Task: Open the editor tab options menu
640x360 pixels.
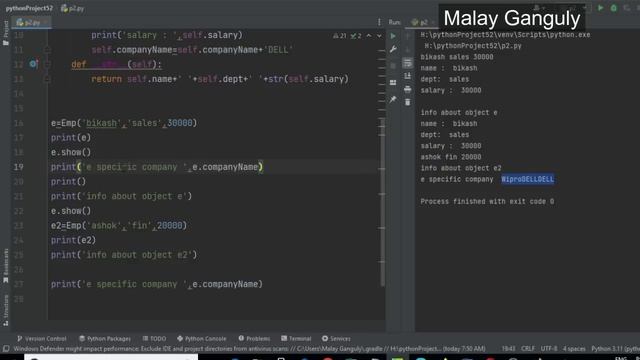Action: pos(379,22)
